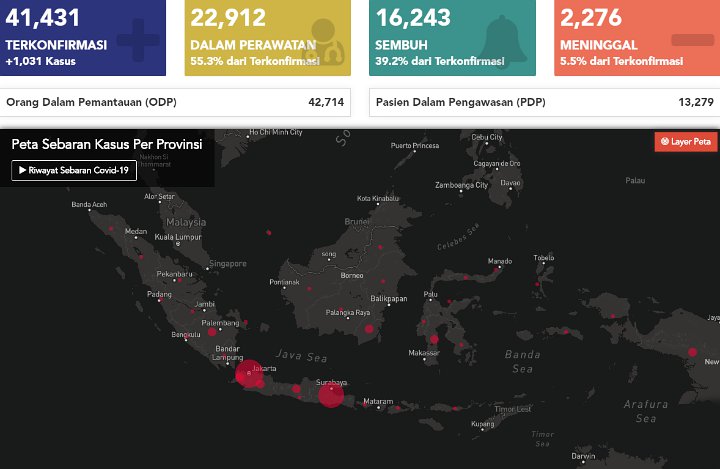The width and height of the screenshot is (720, 469).
Task: Click the South Kalimantan red case marker
Action: tap(369, 329)
